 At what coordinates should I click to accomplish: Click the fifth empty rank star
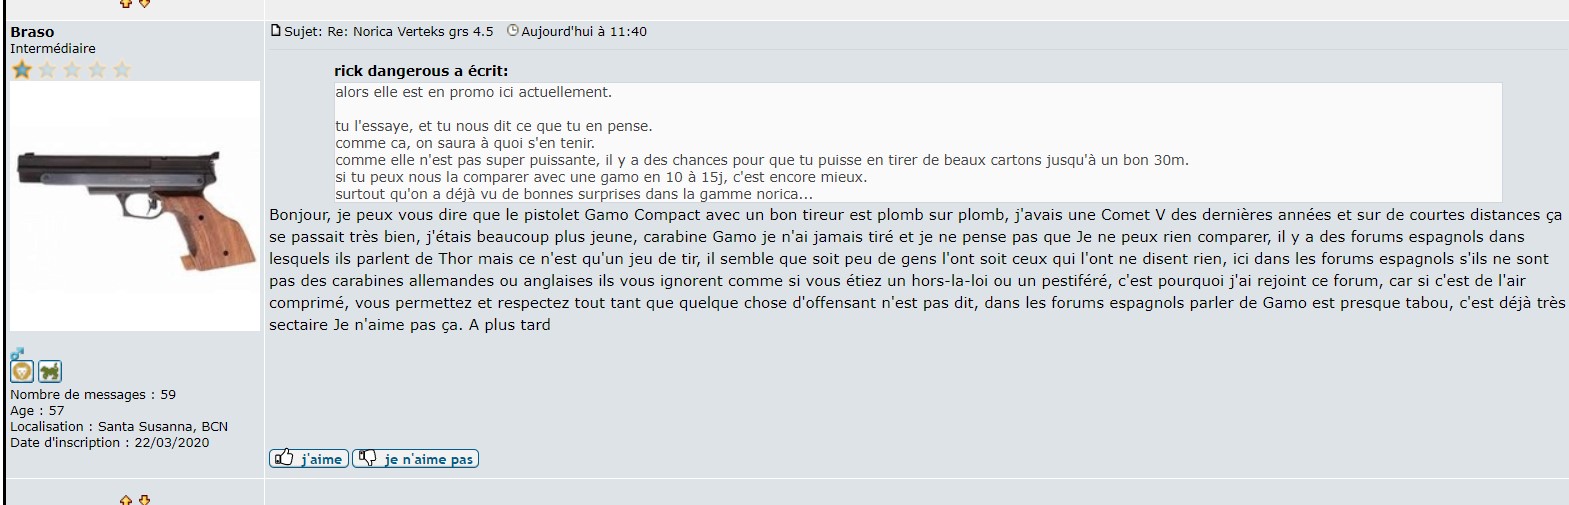pyautogui.click(x=121, y=69)
